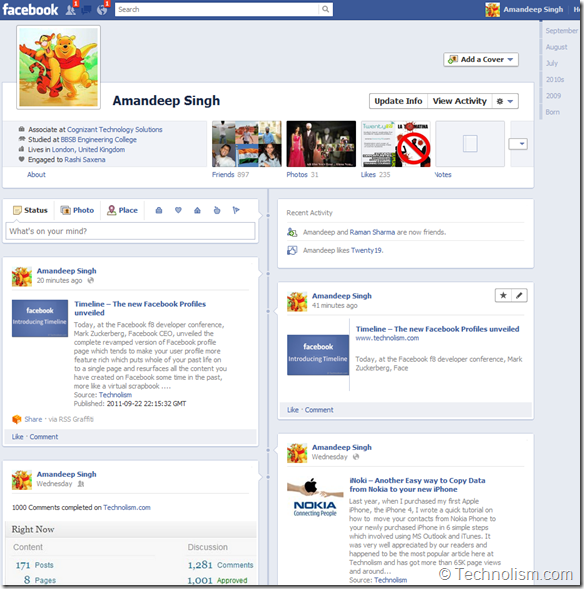Jump to Born in the timeline
The width and height of the screenshot is (584, 589).
tap(552, 112)
